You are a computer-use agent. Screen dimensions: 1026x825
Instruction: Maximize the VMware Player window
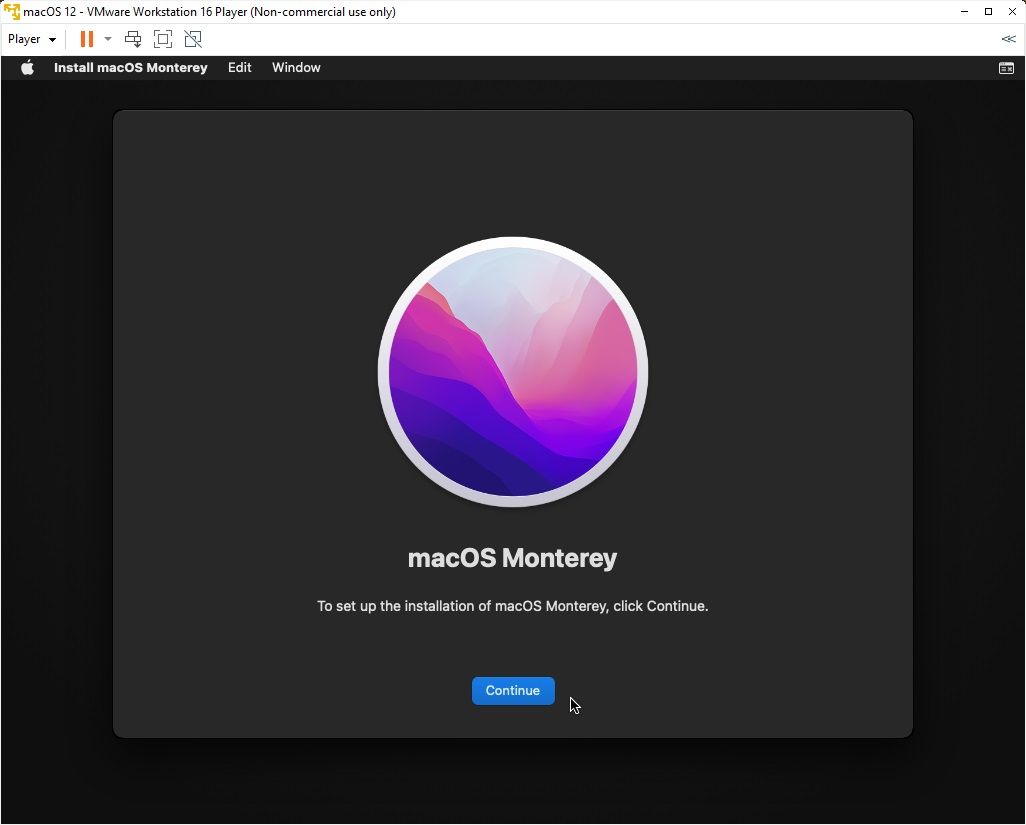pos(988,12)
